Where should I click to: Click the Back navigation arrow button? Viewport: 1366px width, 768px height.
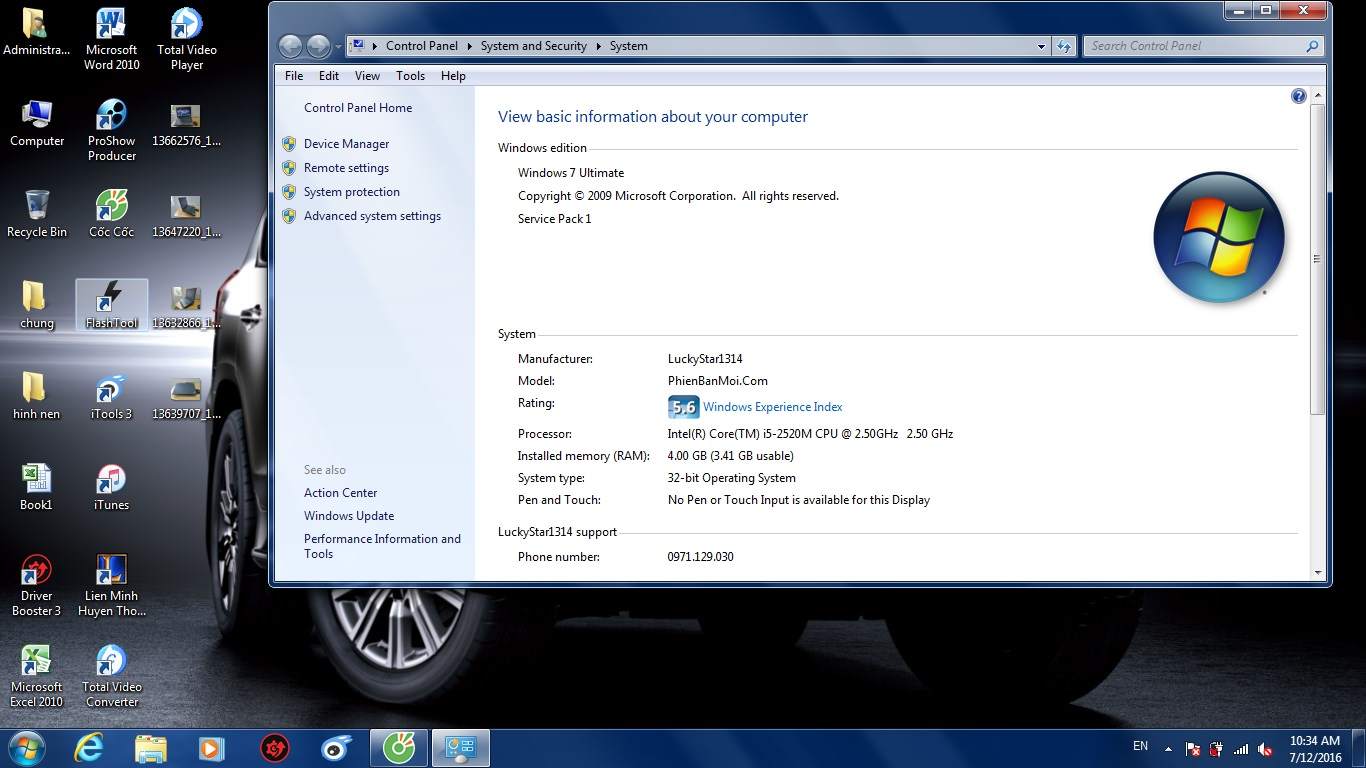click(x=290, y=46)
